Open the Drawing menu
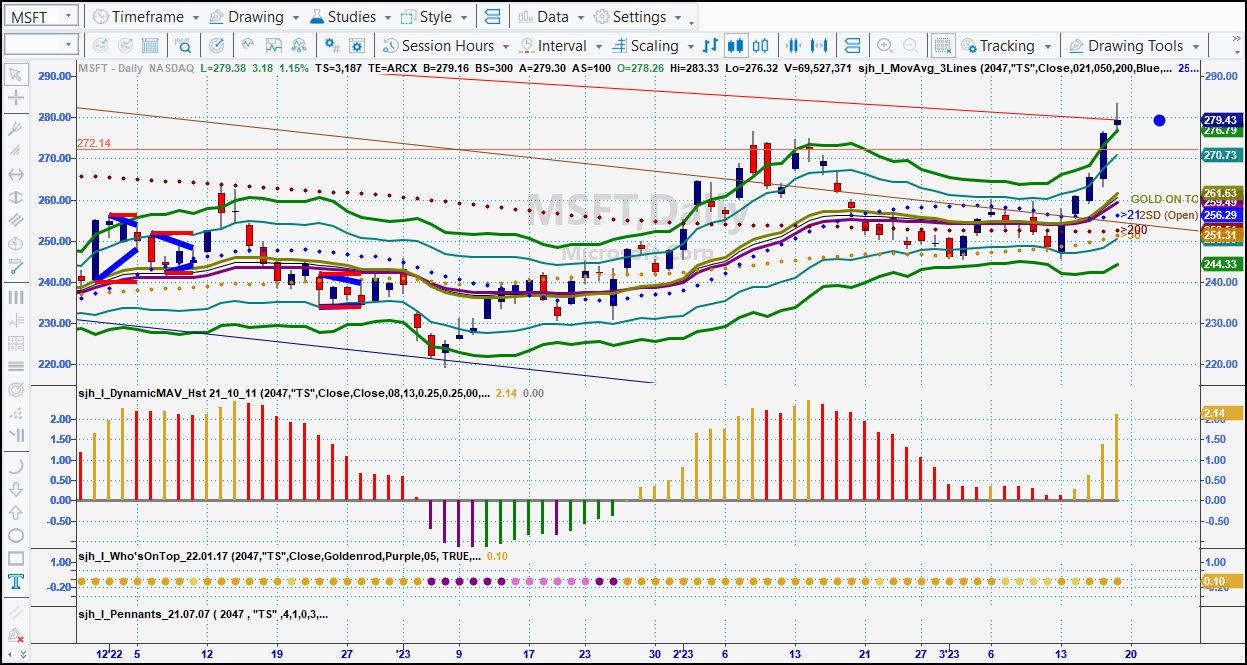Viewport: 1247px width, 665px height. 254,17
